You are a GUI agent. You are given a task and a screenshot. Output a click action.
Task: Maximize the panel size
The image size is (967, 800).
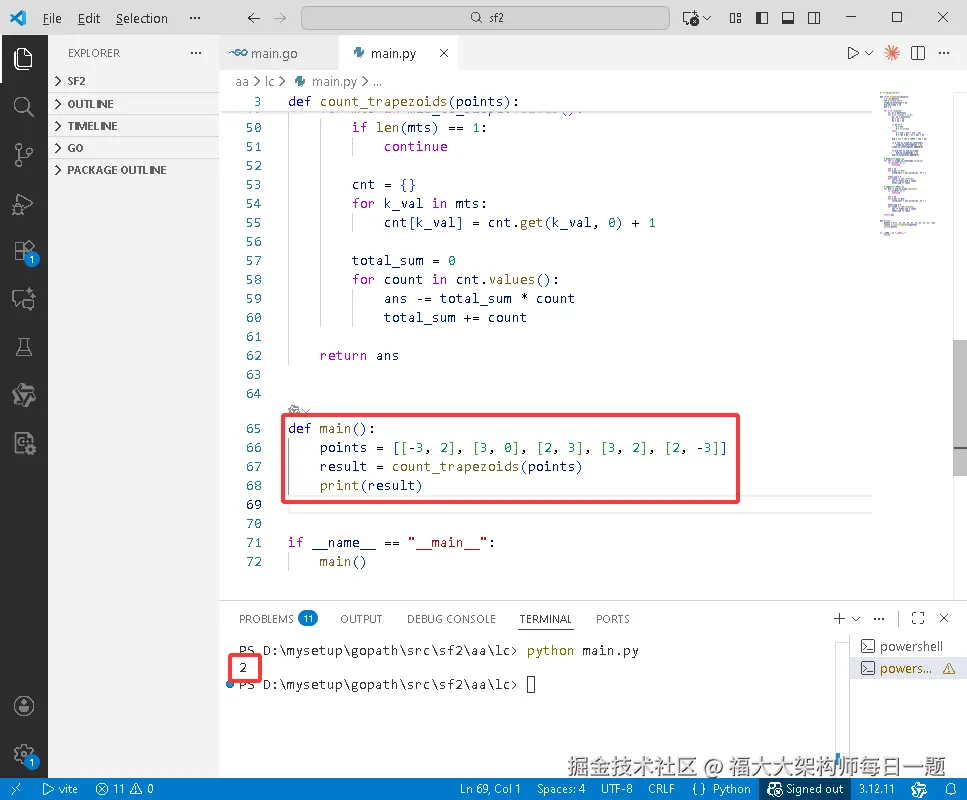(x=918, y=618)
